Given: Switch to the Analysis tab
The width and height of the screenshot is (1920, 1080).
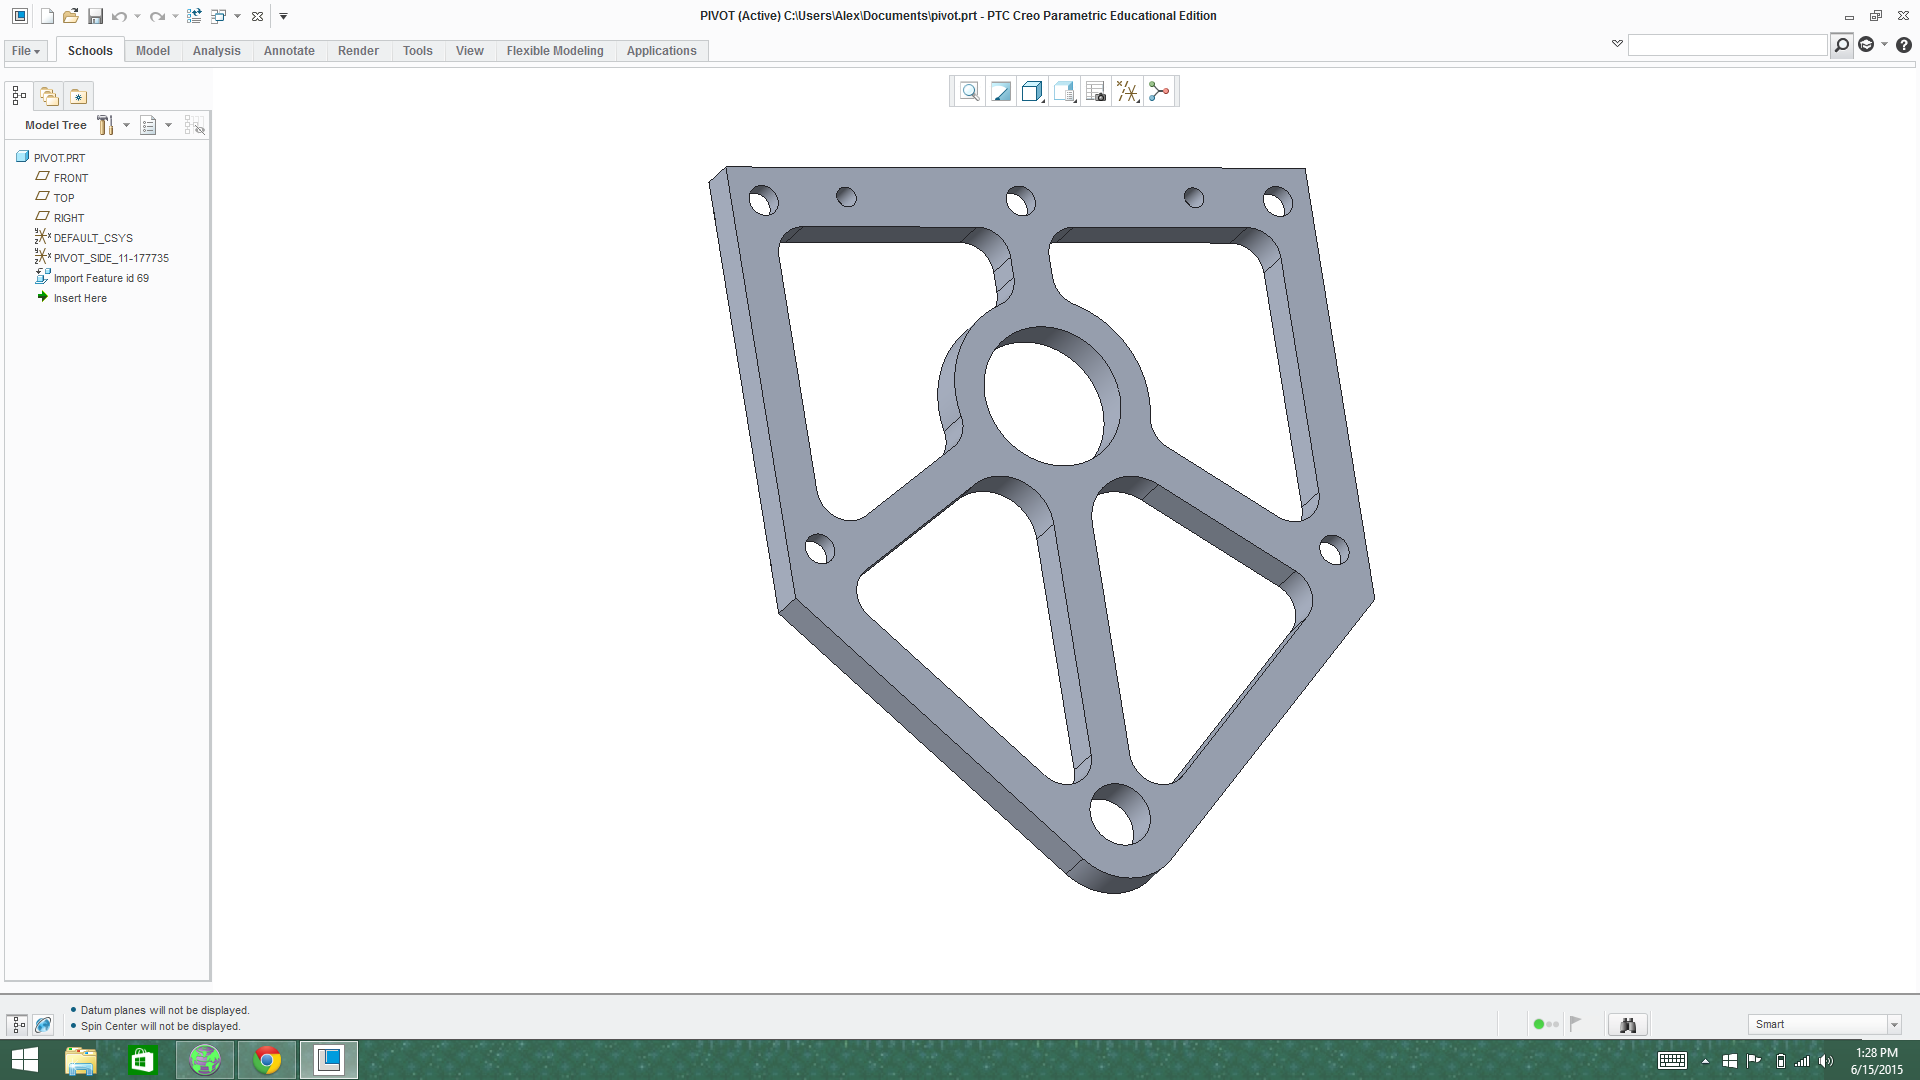Looking at the screenshot, I should tap(217, 51).
